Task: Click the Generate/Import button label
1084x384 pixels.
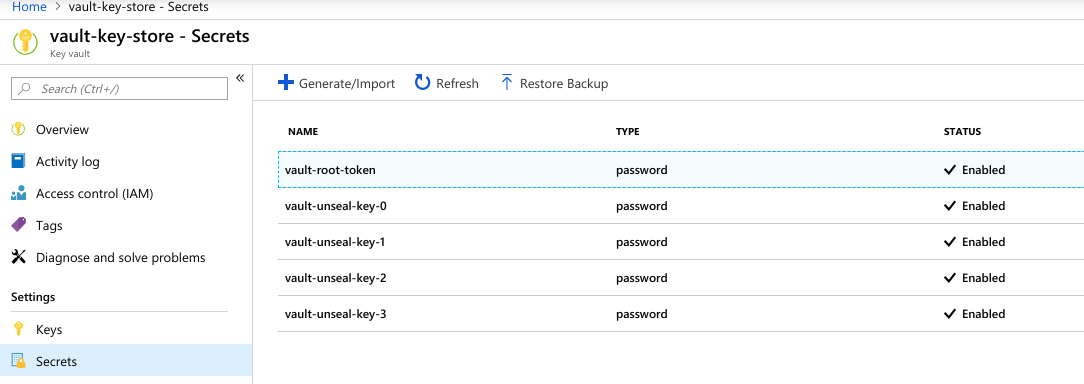Action: point(347,84)
